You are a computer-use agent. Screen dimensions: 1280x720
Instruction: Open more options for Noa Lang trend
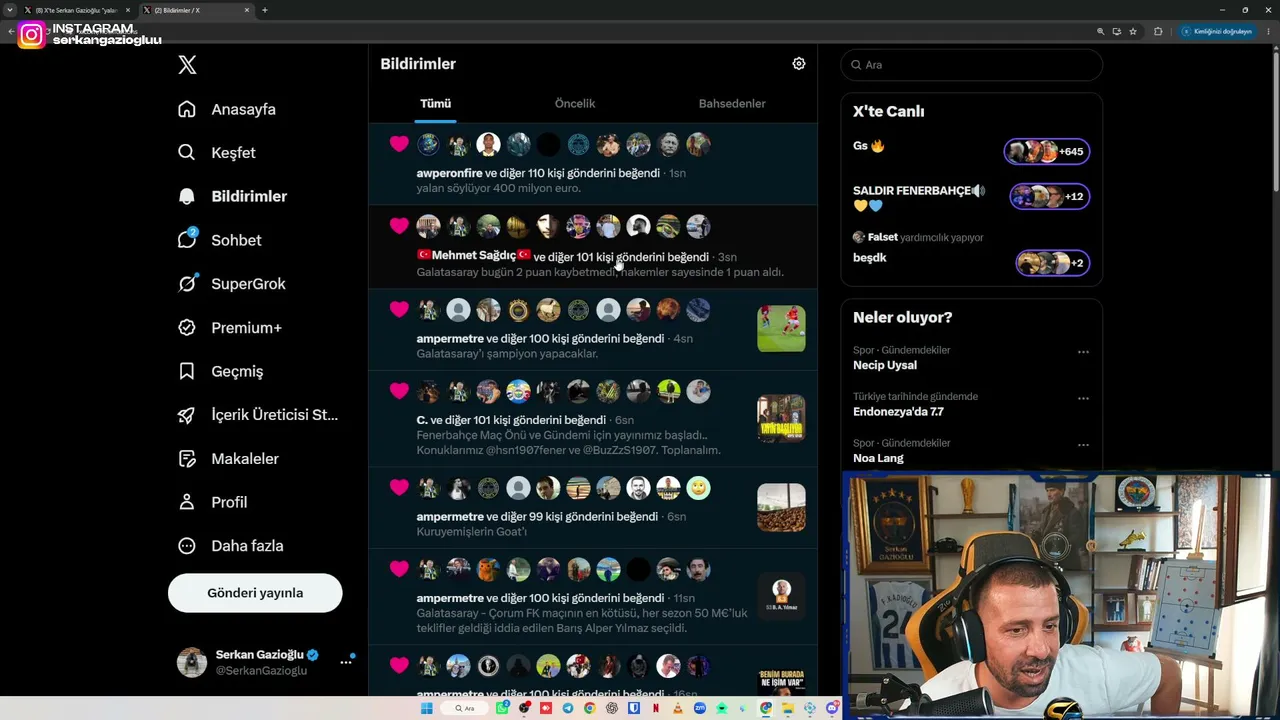[x=1083, y=444]
